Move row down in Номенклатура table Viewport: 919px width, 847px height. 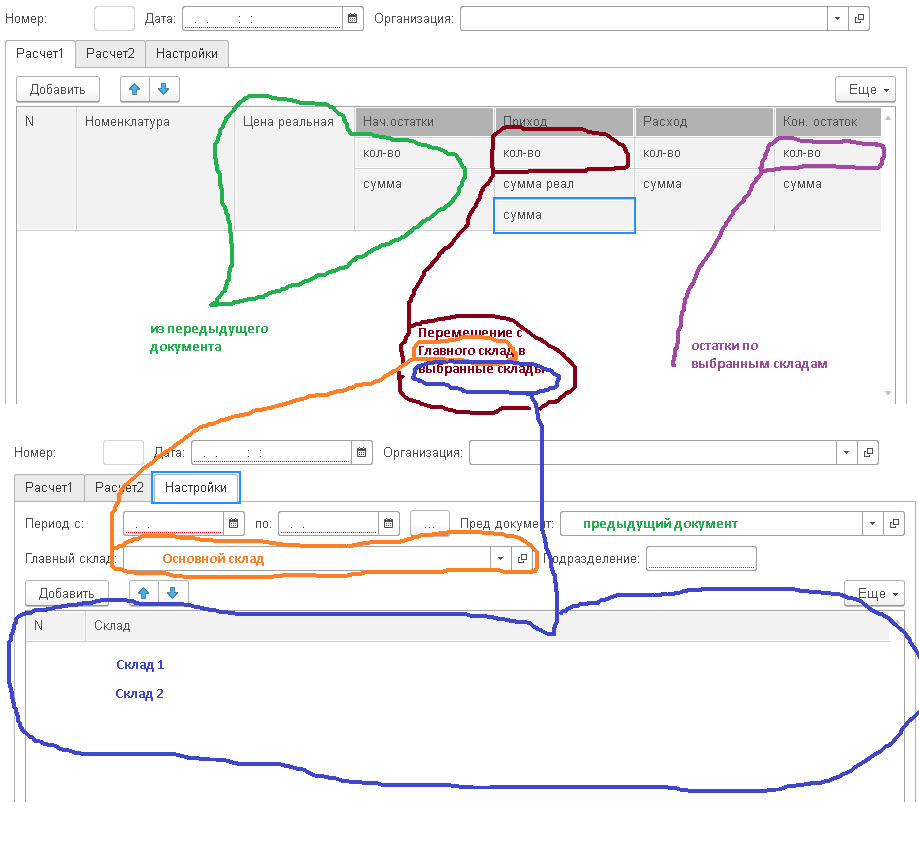(x=163, y=89)
